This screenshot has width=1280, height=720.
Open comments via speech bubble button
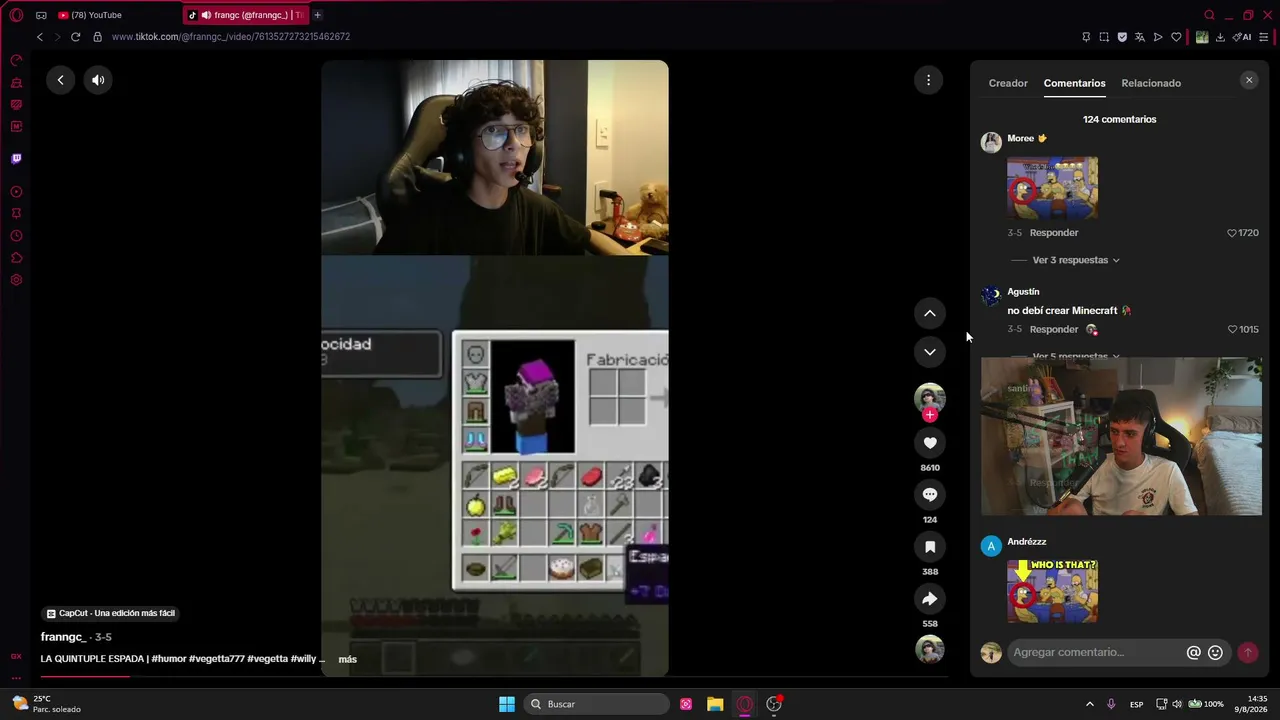930,495
